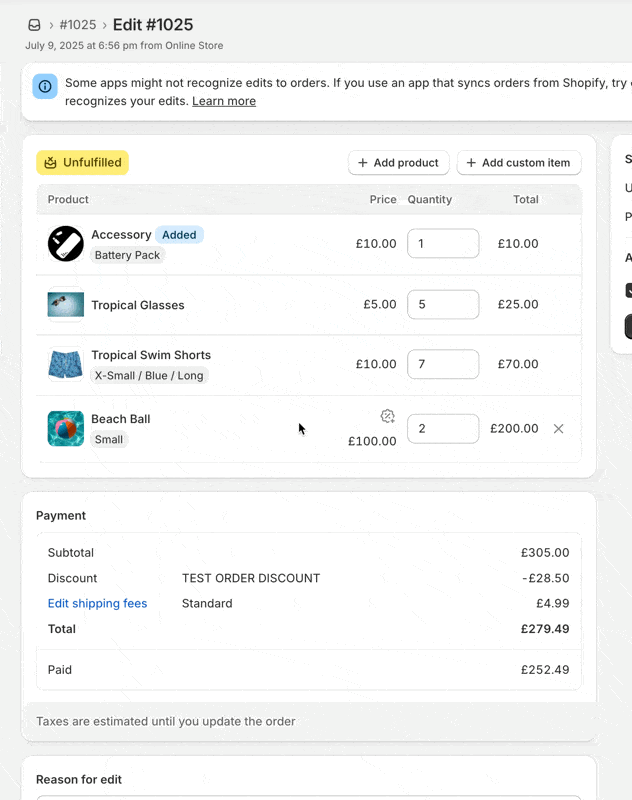Click the discount icon above Beach Ball price

click(x=388, y=416)
